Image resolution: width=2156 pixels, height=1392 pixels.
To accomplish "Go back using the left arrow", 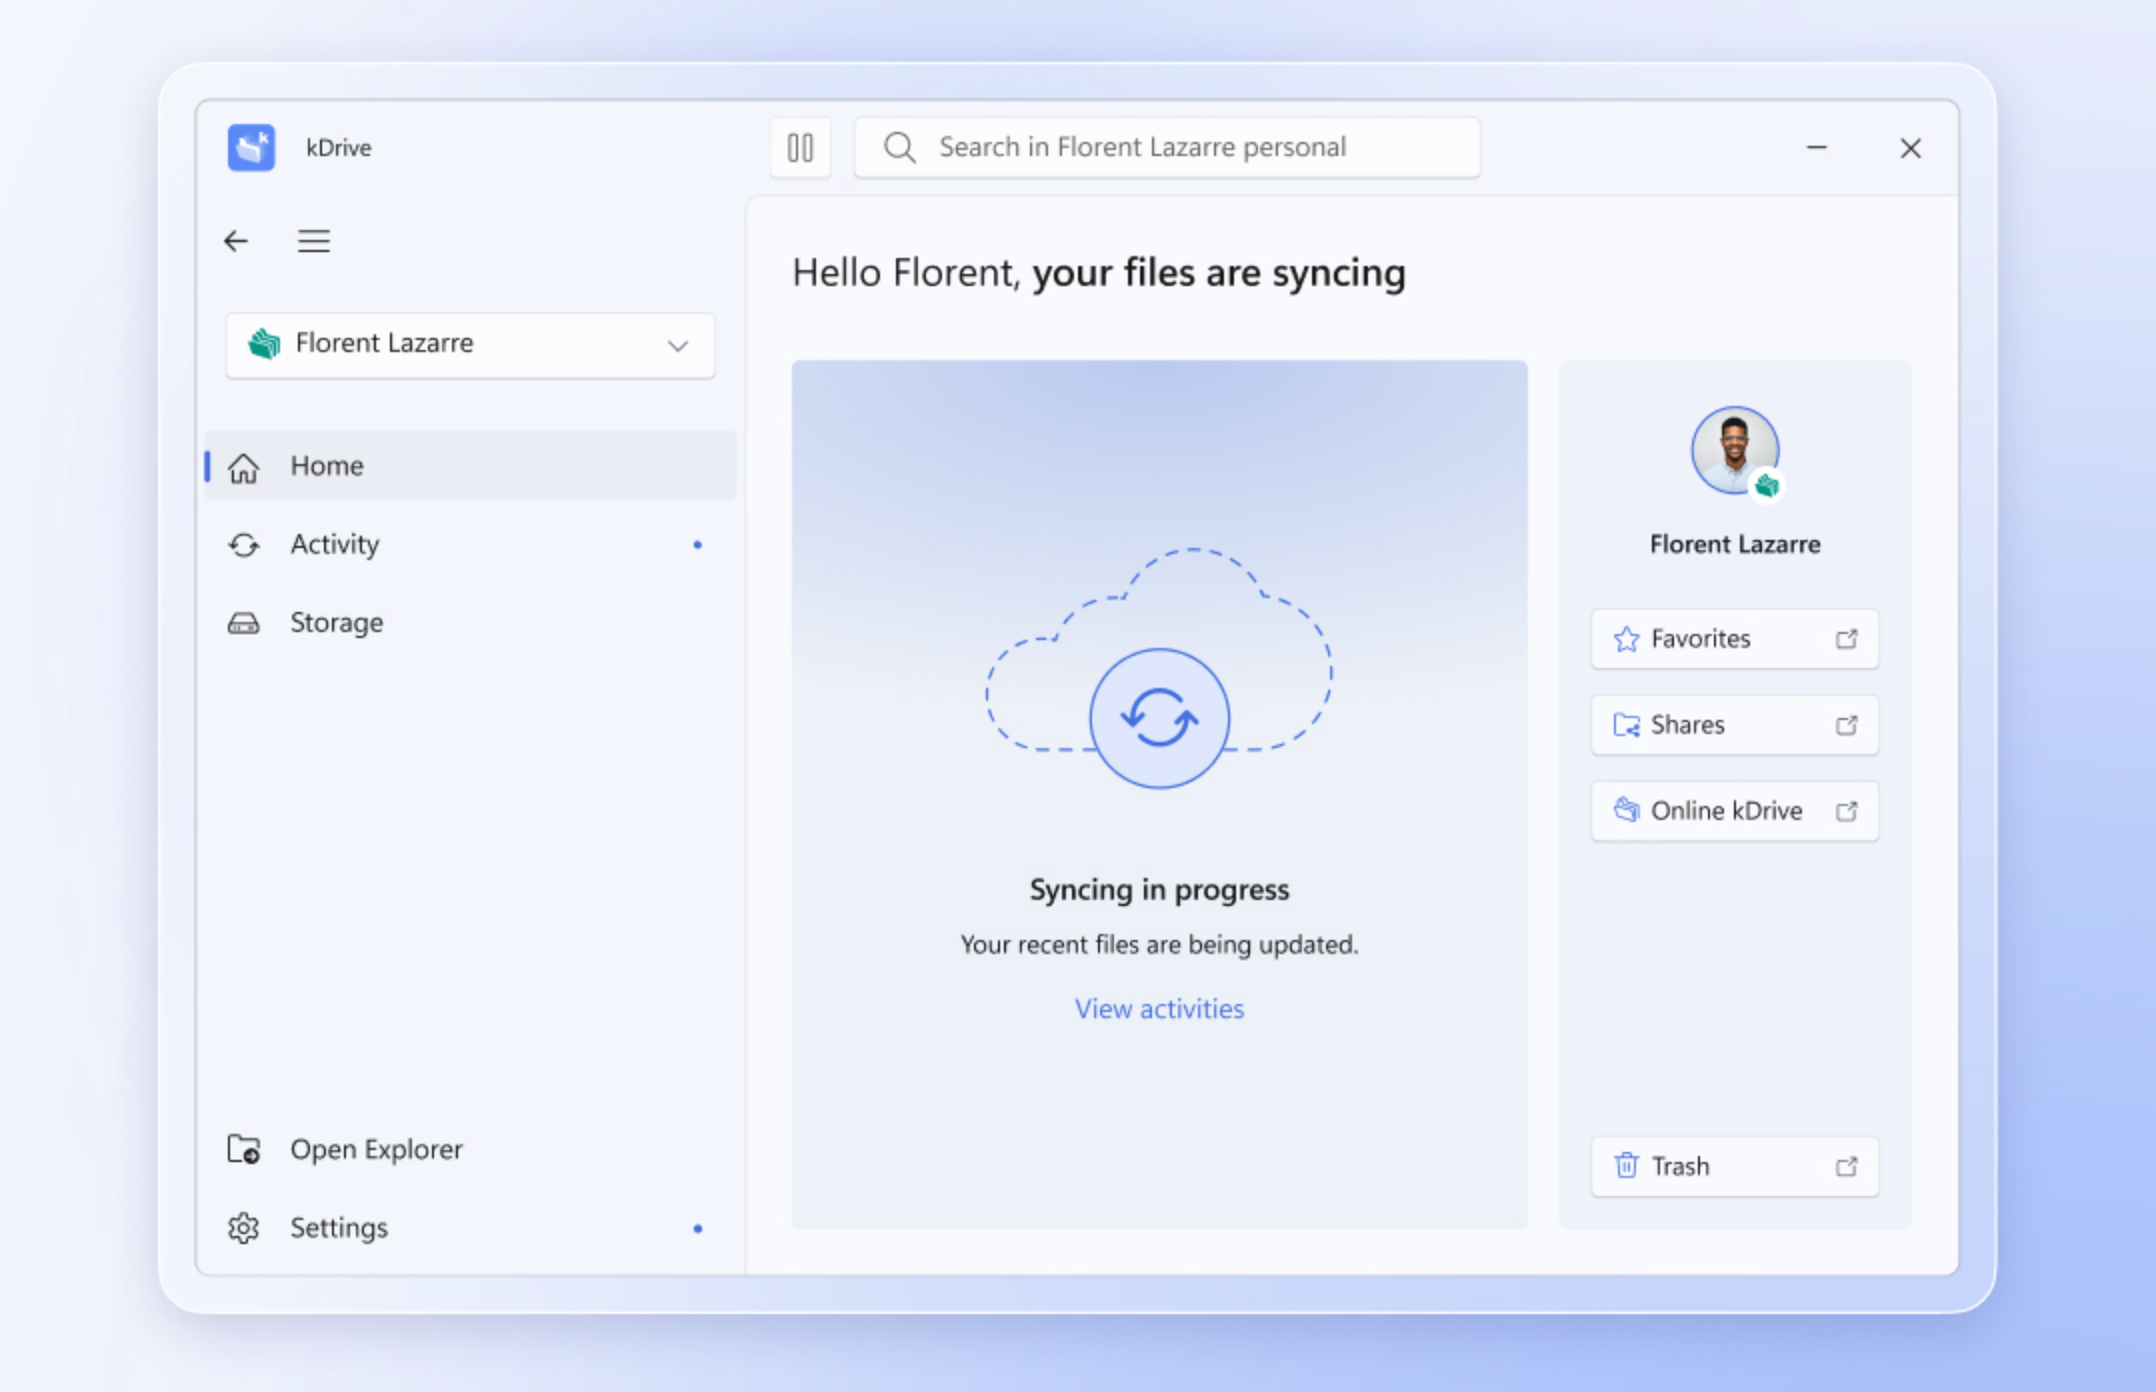I will [236, 241].
